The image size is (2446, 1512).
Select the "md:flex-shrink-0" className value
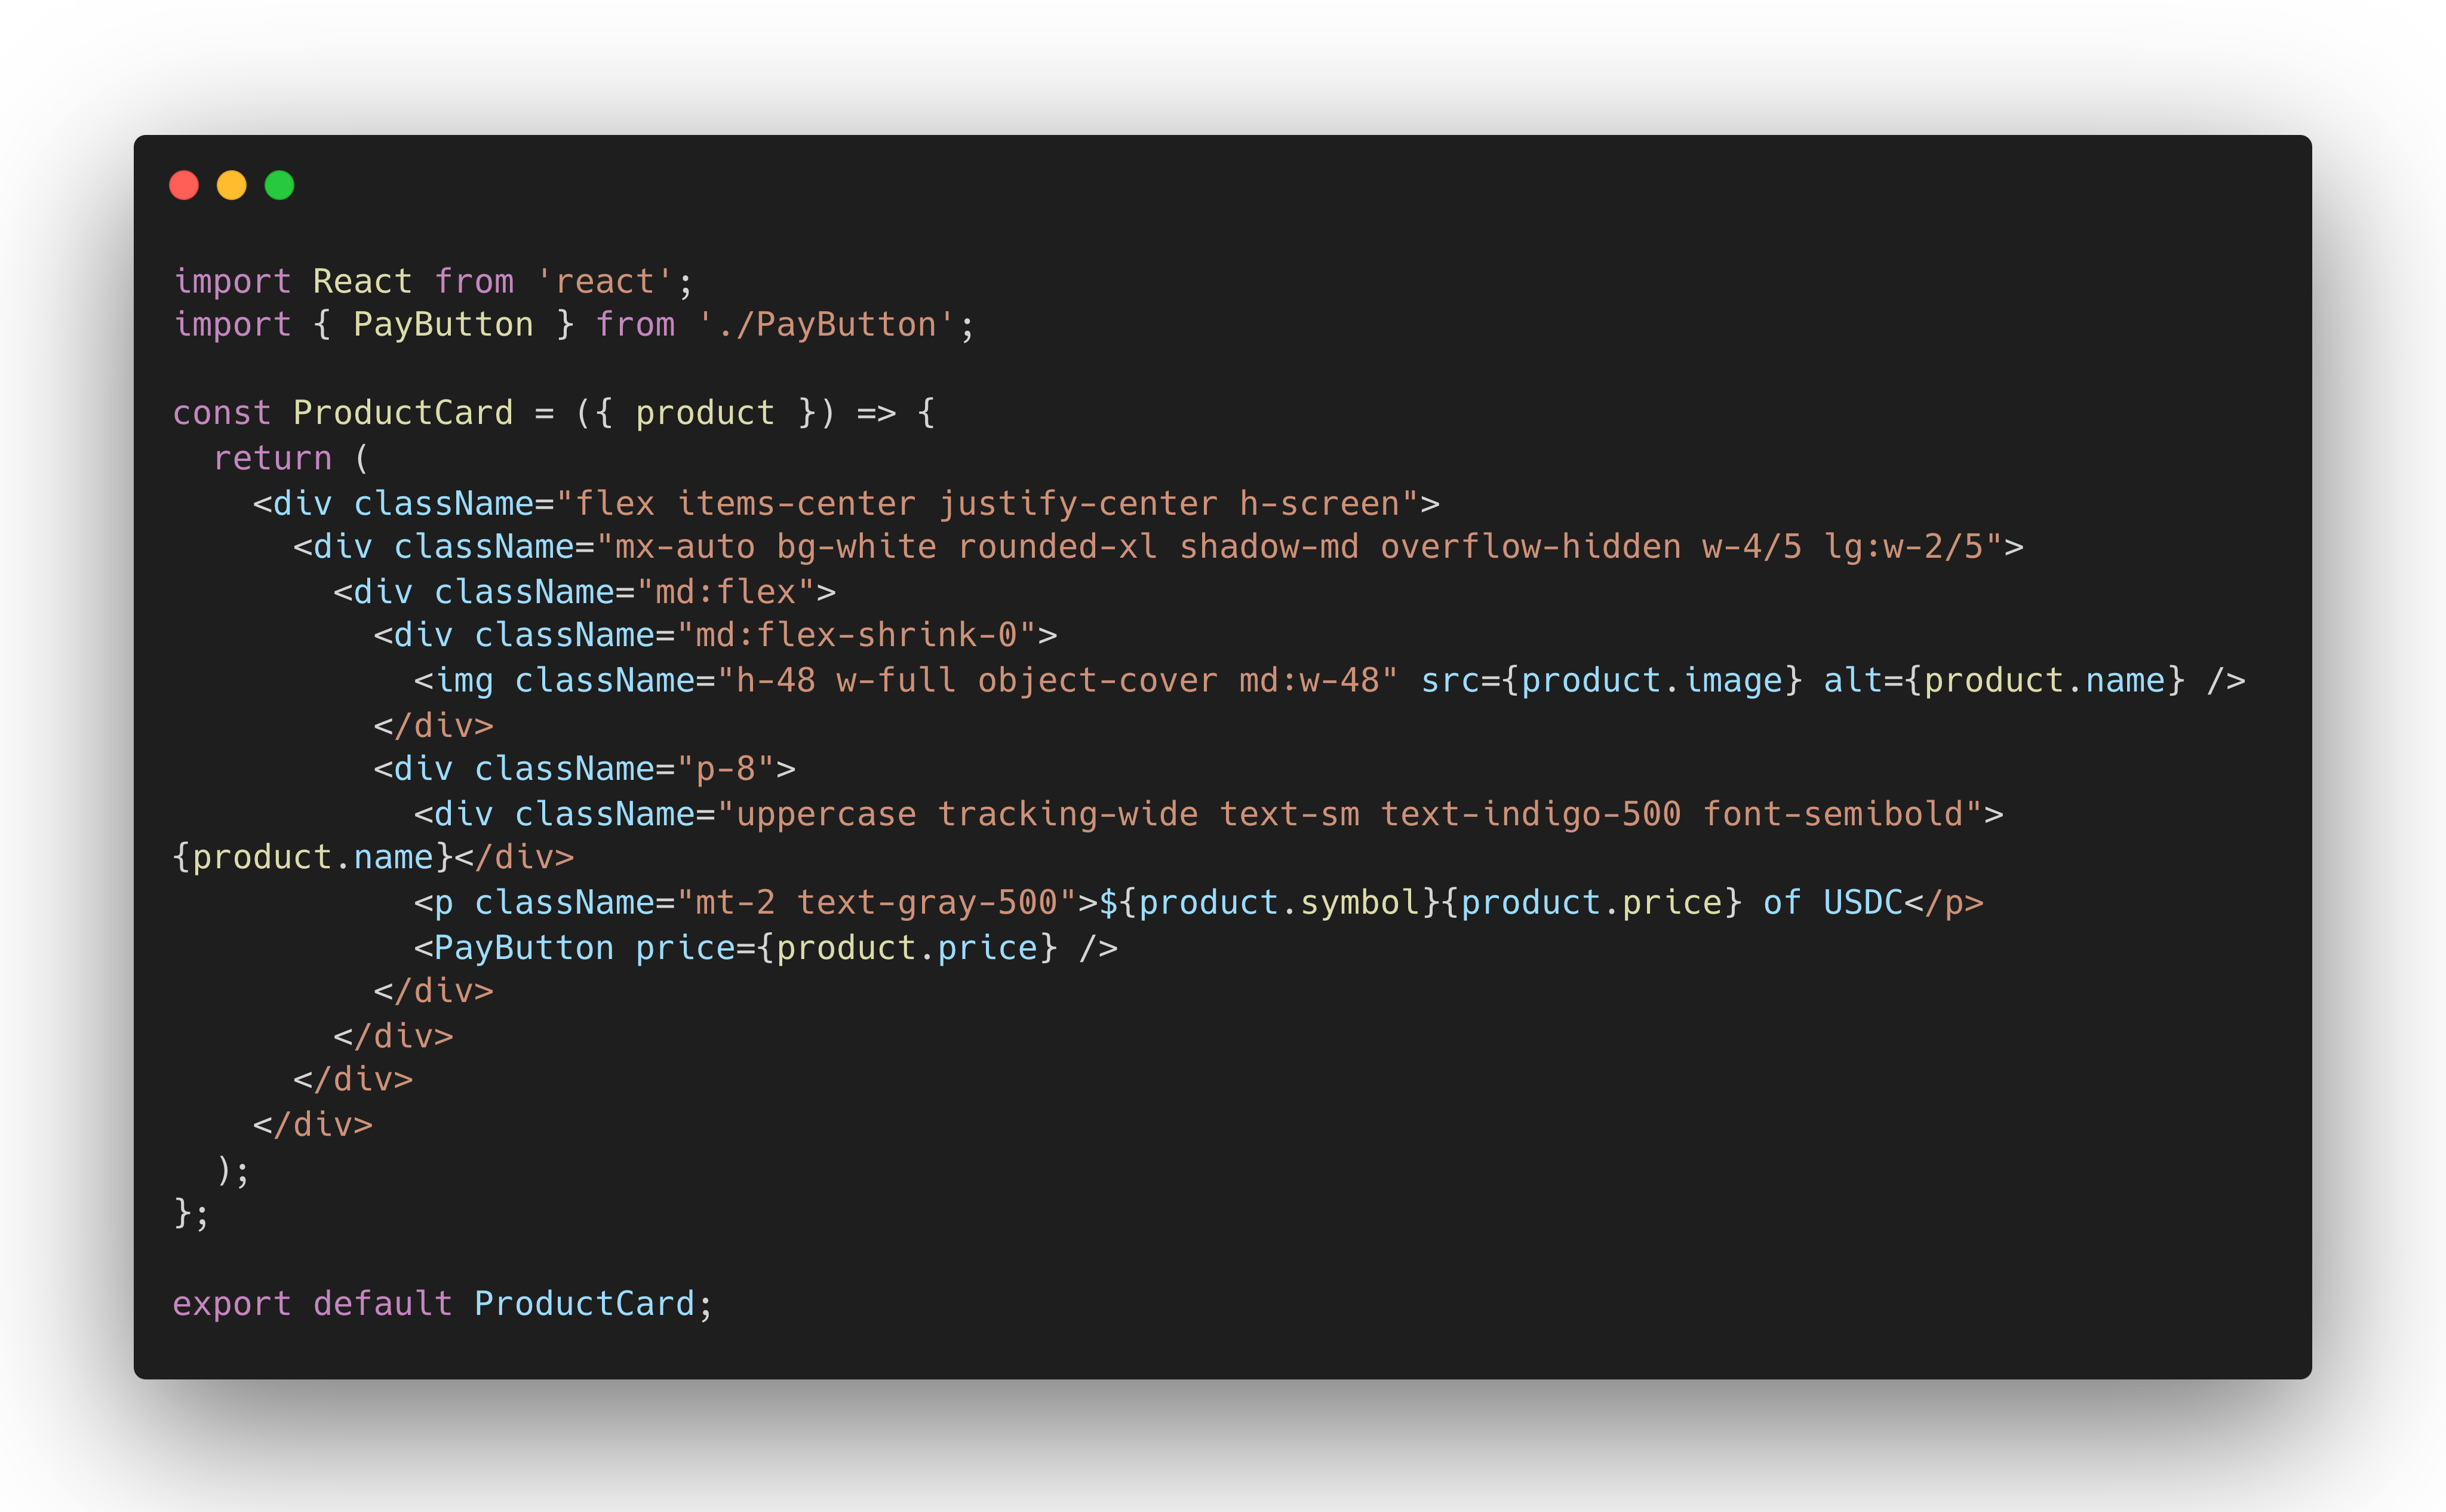click(x=856, y=635)
